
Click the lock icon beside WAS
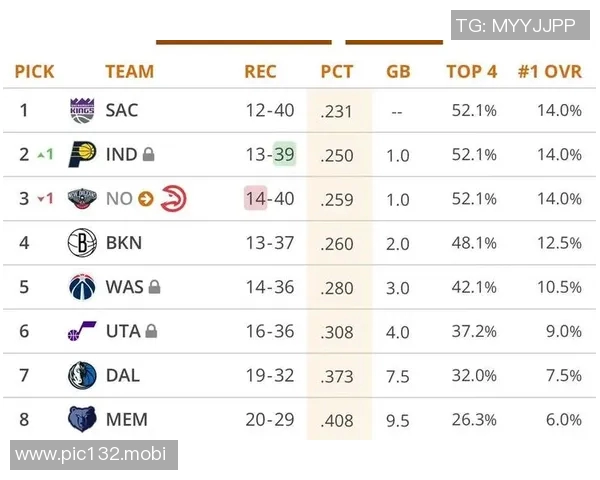tap(155, 287)
